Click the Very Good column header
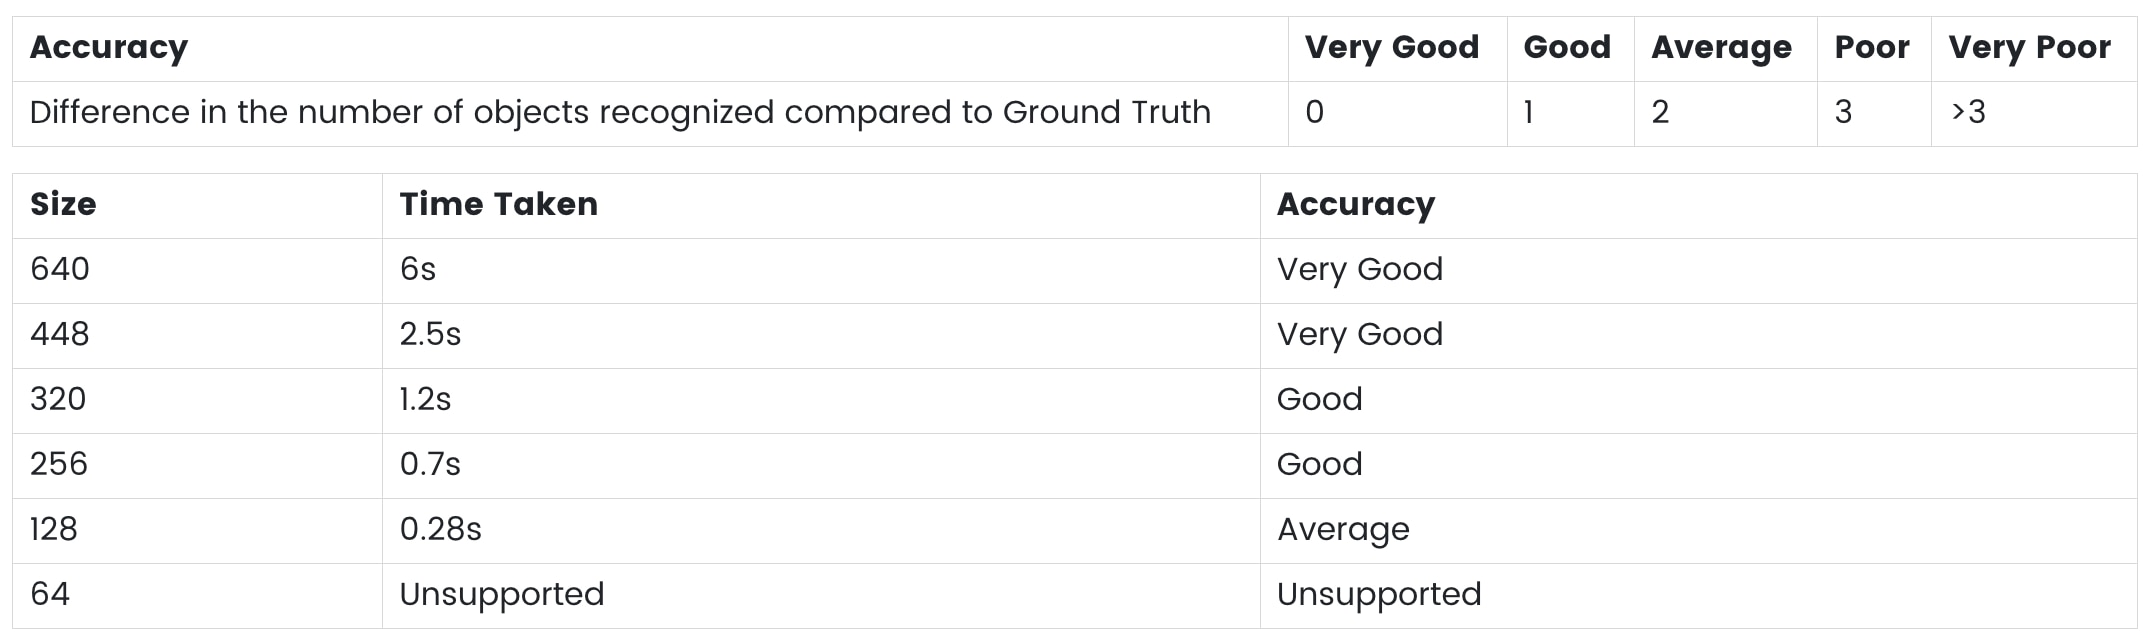The image size is (2150, 644). point(1391,48)
